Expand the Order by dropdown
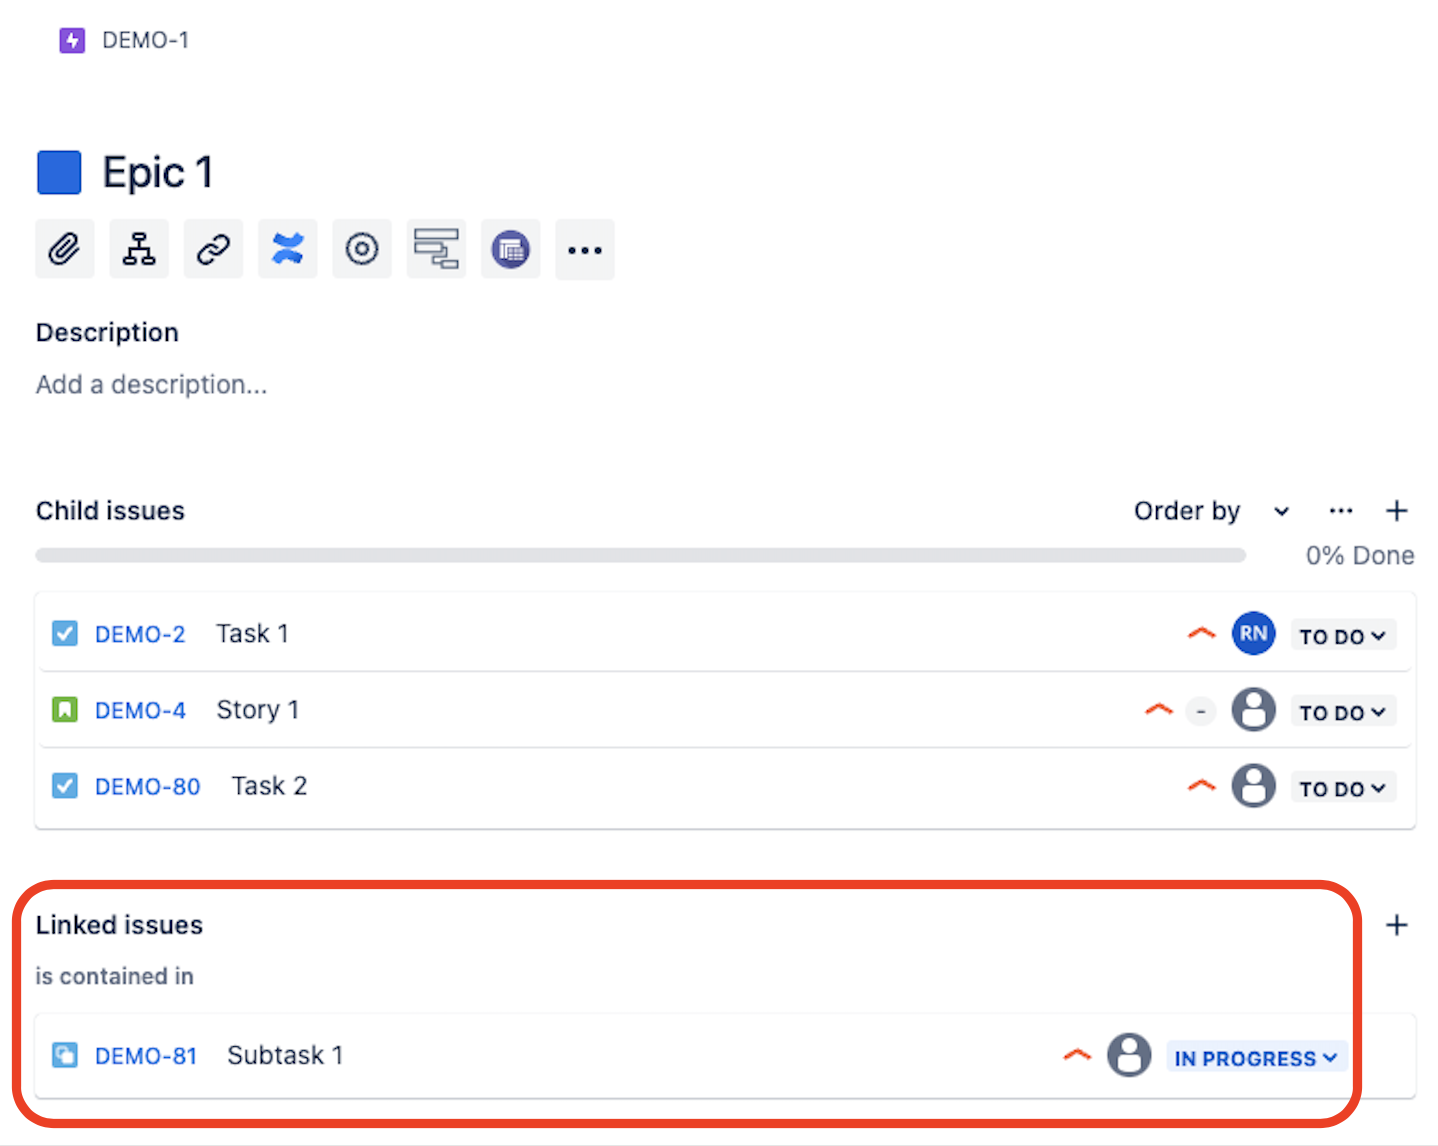The image size is (1438, 1146). pyautogui.click(x=1211, y=511)
